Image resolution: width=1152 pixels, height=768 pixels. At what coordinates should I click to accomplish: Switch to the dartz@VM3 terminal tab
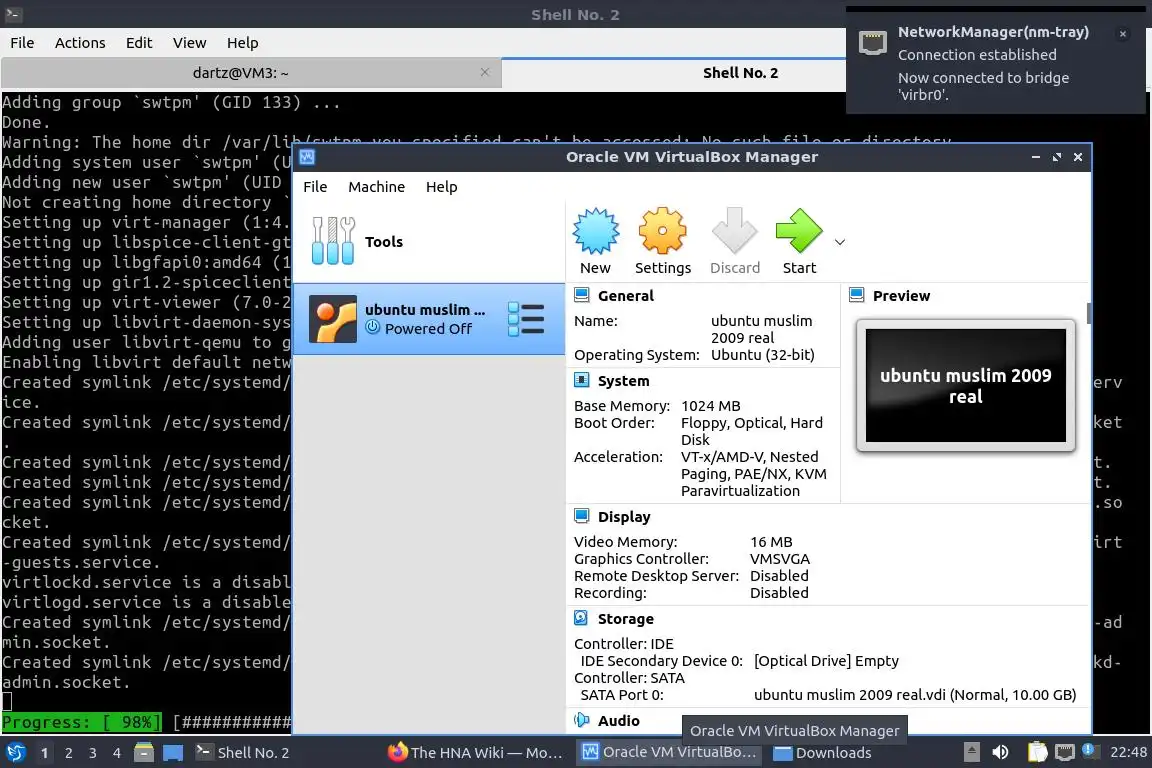tap(240, 73)
